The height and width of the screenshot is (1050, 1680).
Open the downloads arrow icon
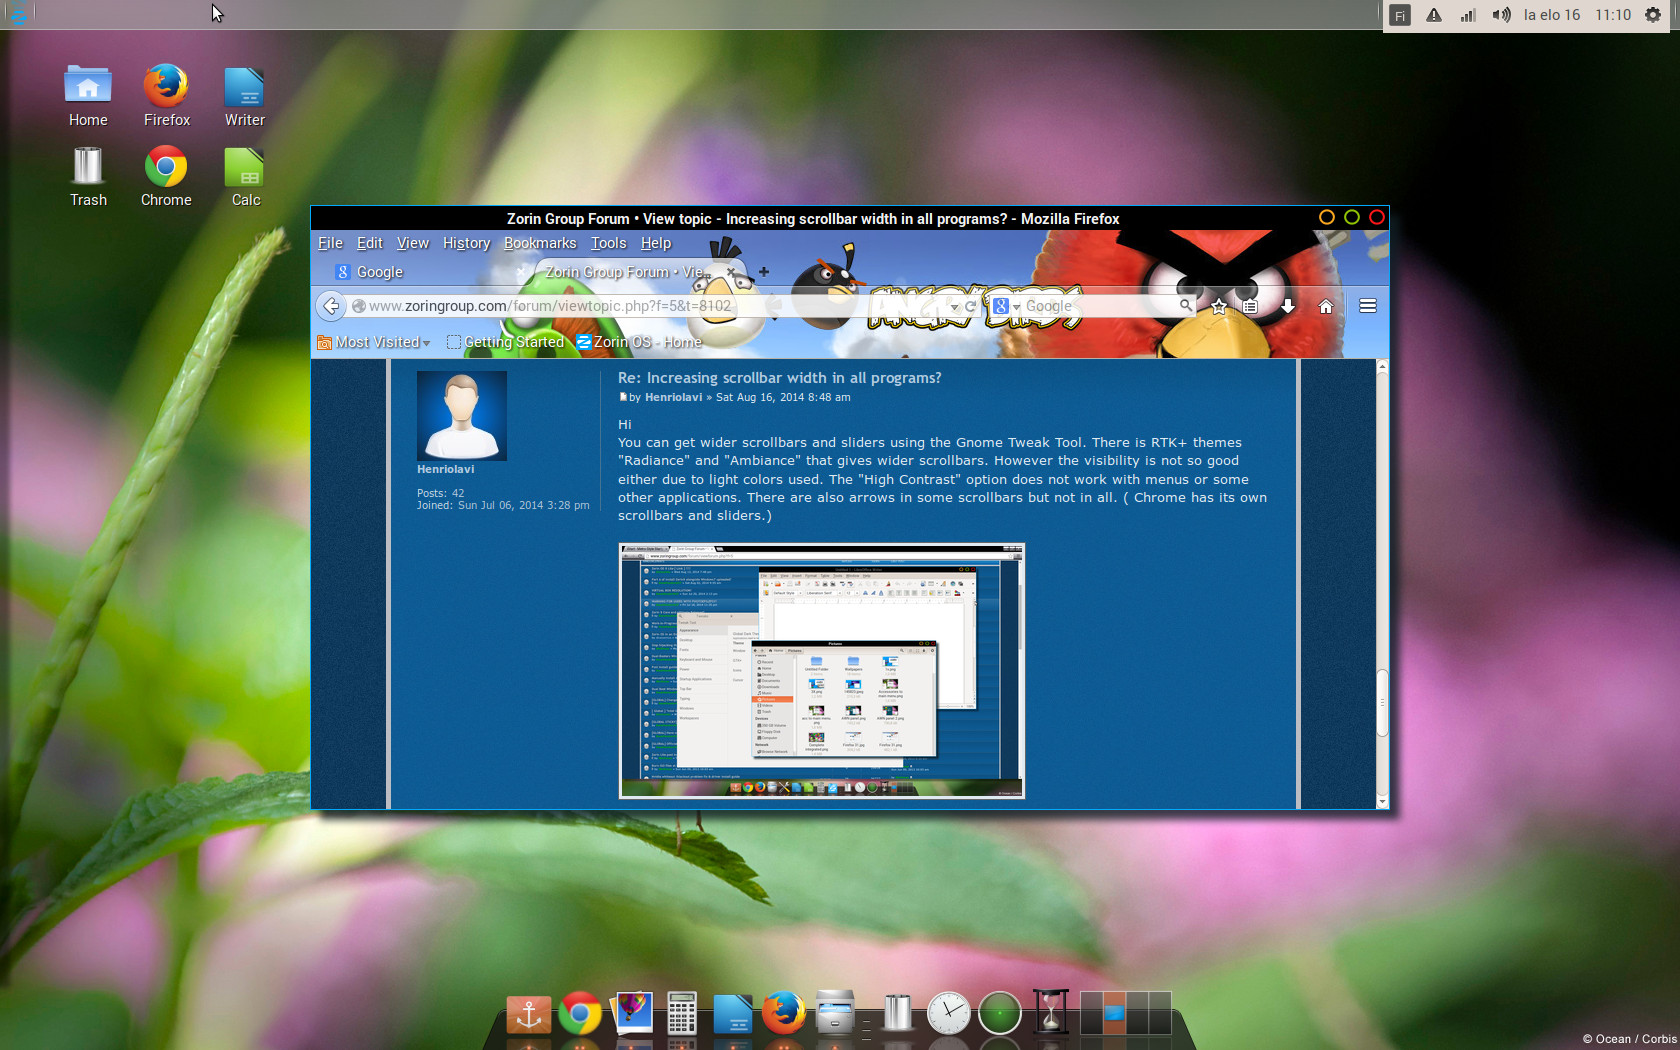pos(1288,307)
